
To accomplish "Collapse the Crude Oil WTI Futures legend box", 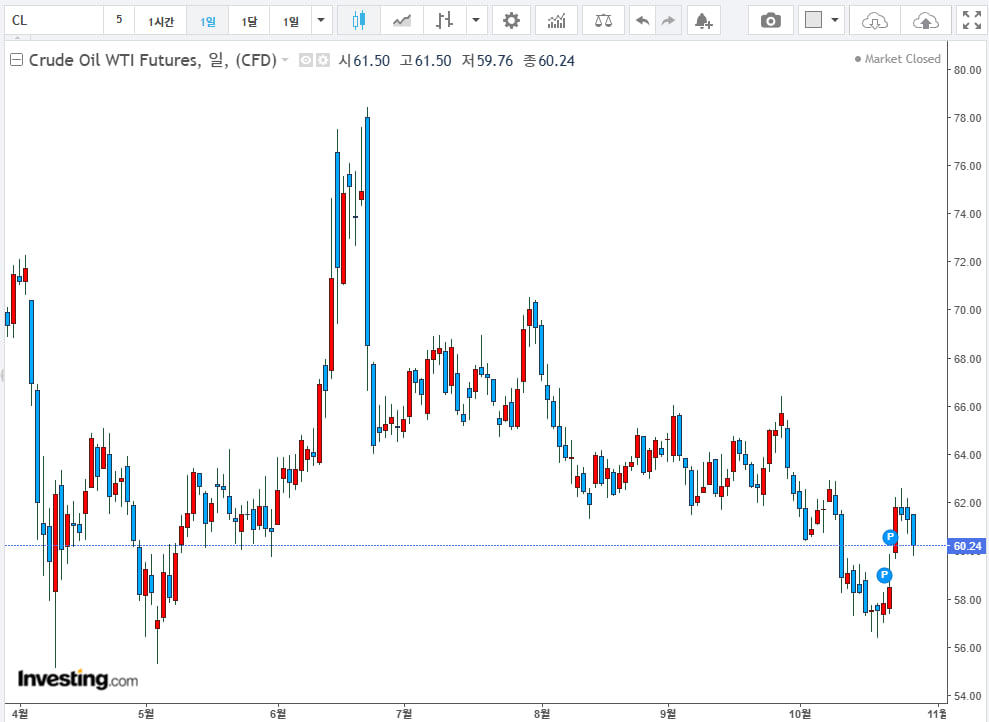I will click(16, 61).
